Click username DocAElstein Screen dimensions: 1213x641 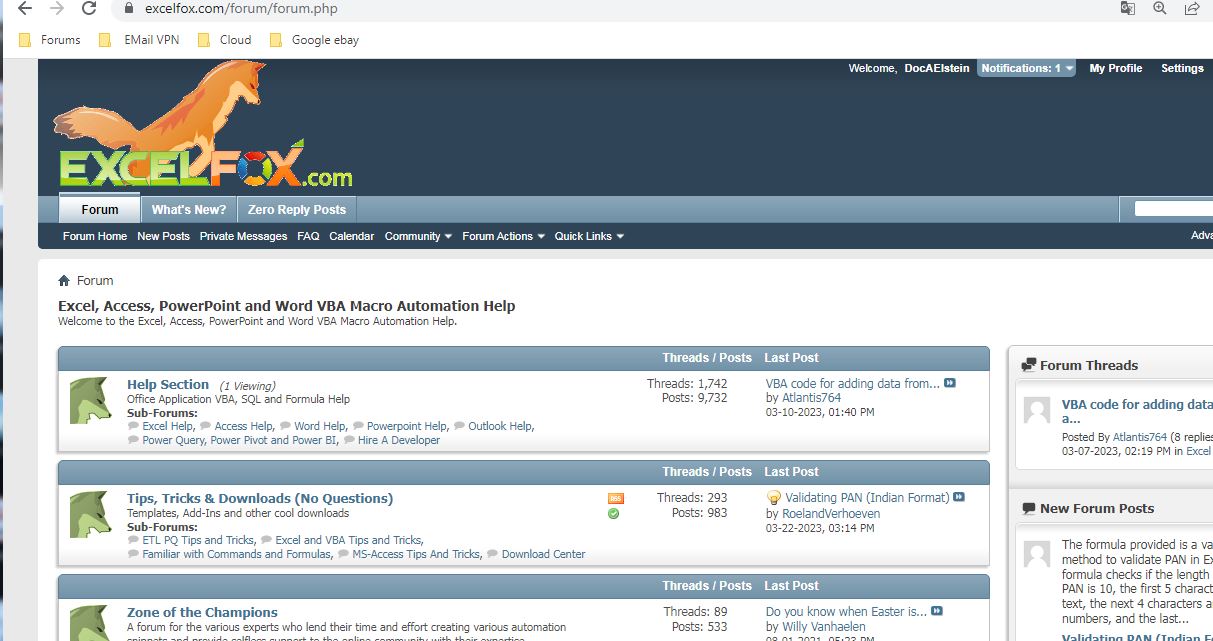point(937,68)
